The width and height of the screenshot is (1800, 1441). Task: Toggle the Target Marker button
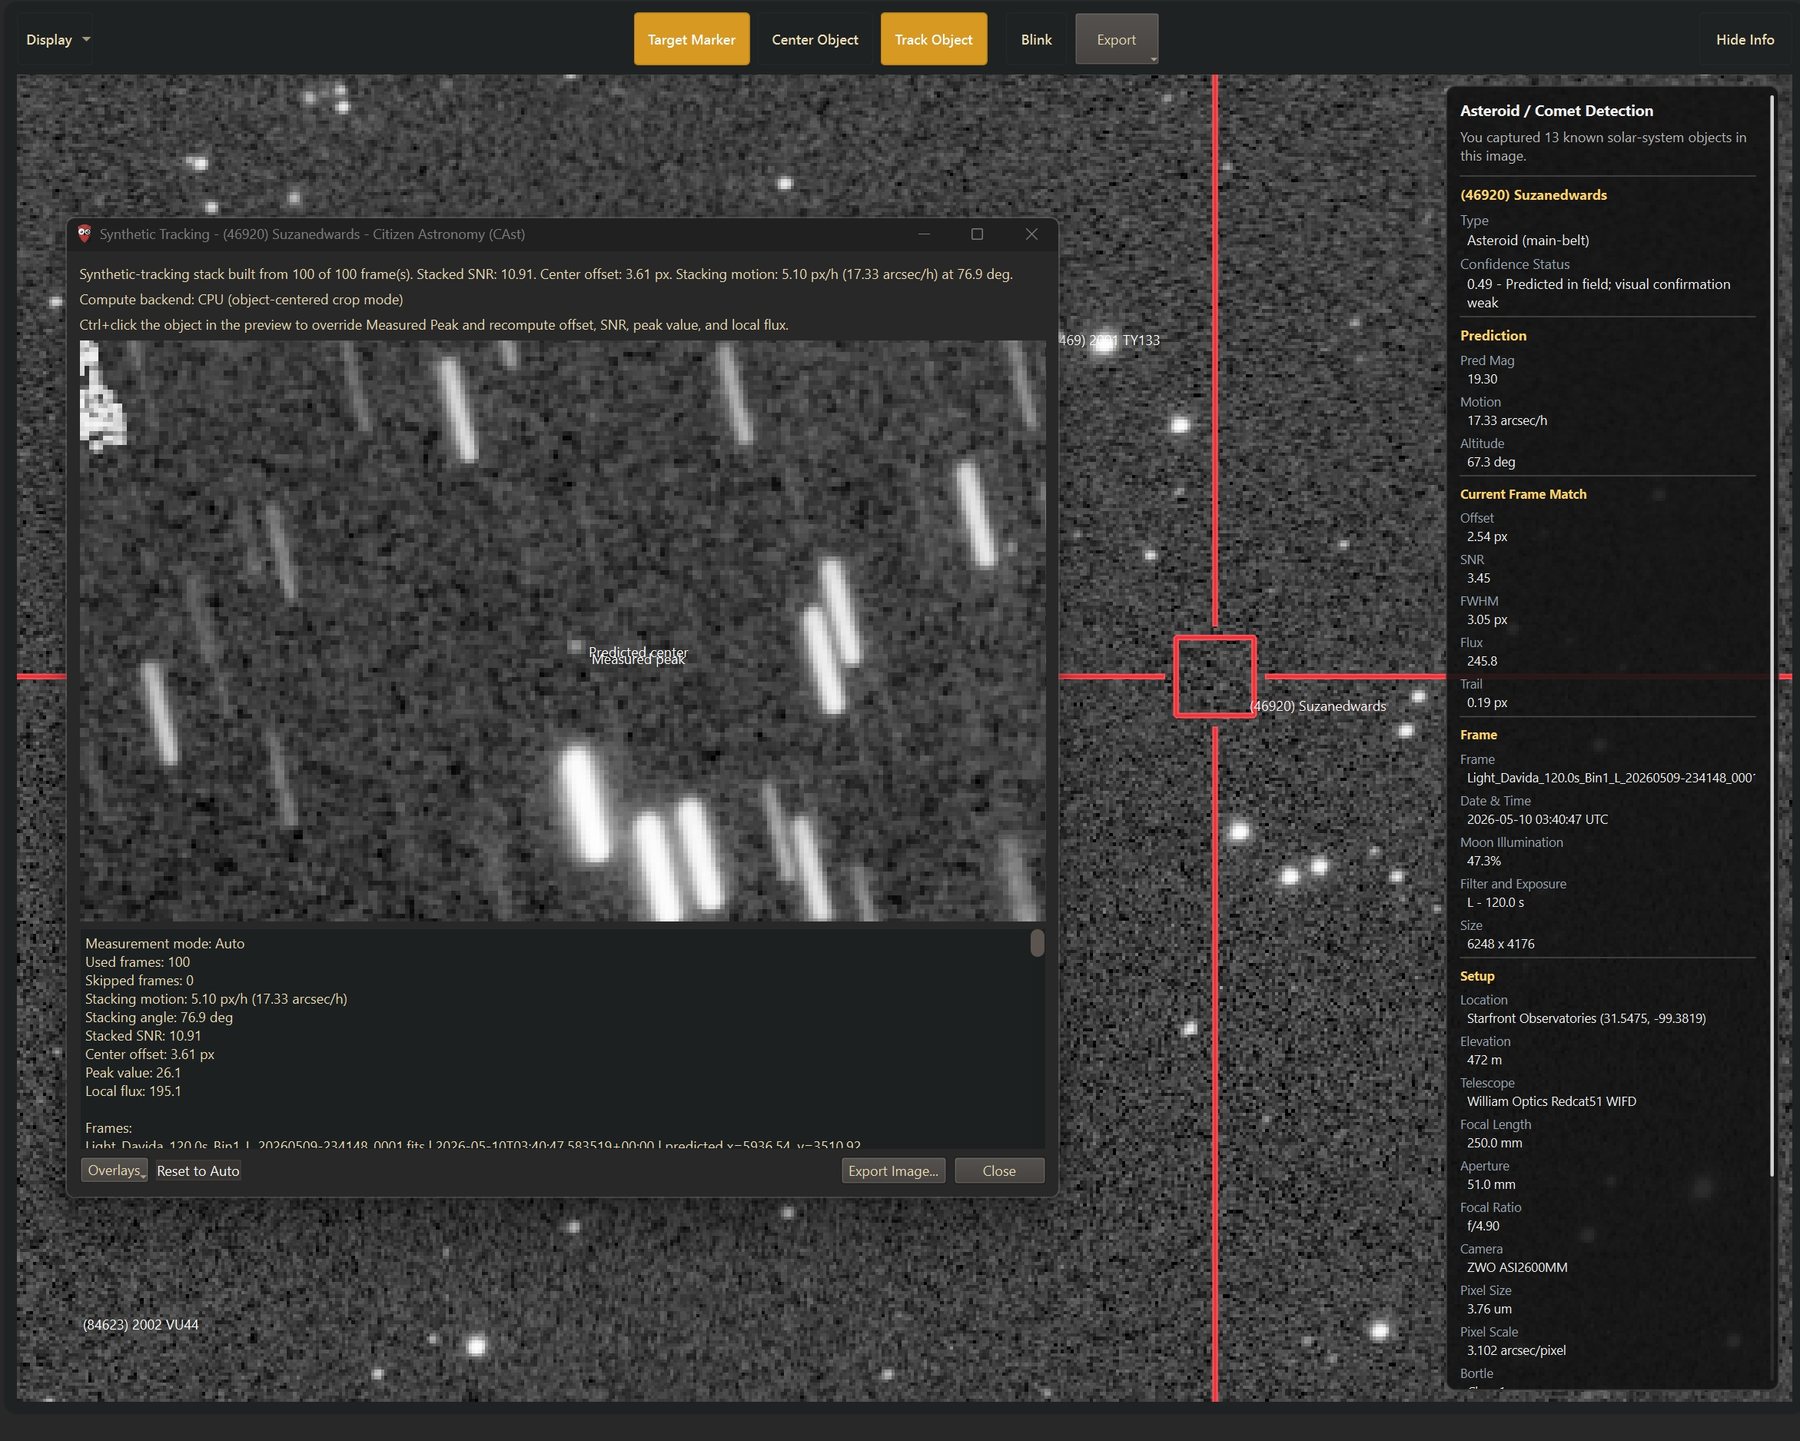(x=691, y=40)
